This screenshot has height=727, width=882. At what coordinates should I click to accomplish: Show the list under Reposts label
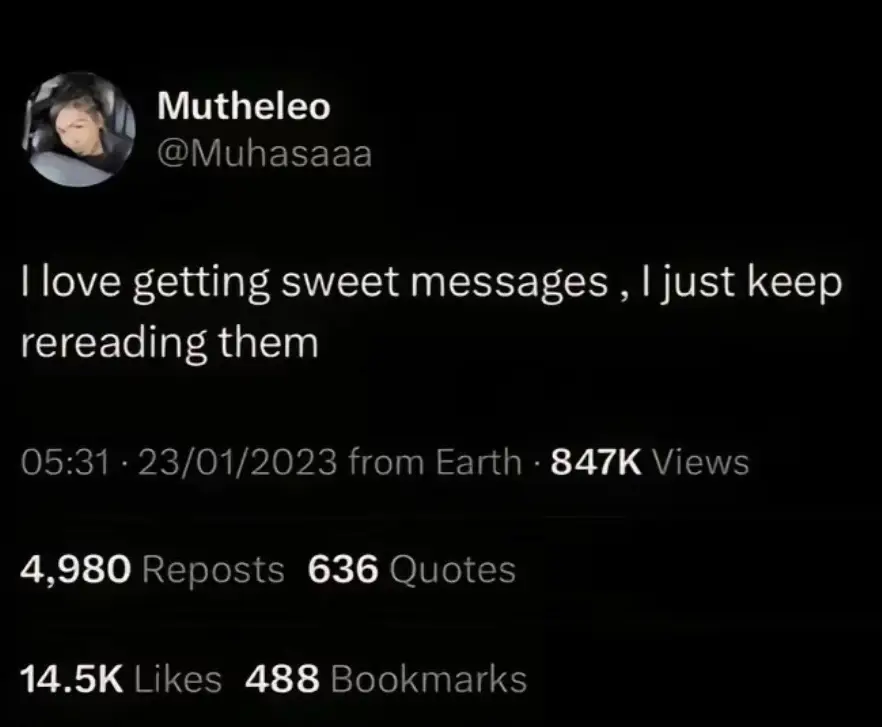coord(213,570)
